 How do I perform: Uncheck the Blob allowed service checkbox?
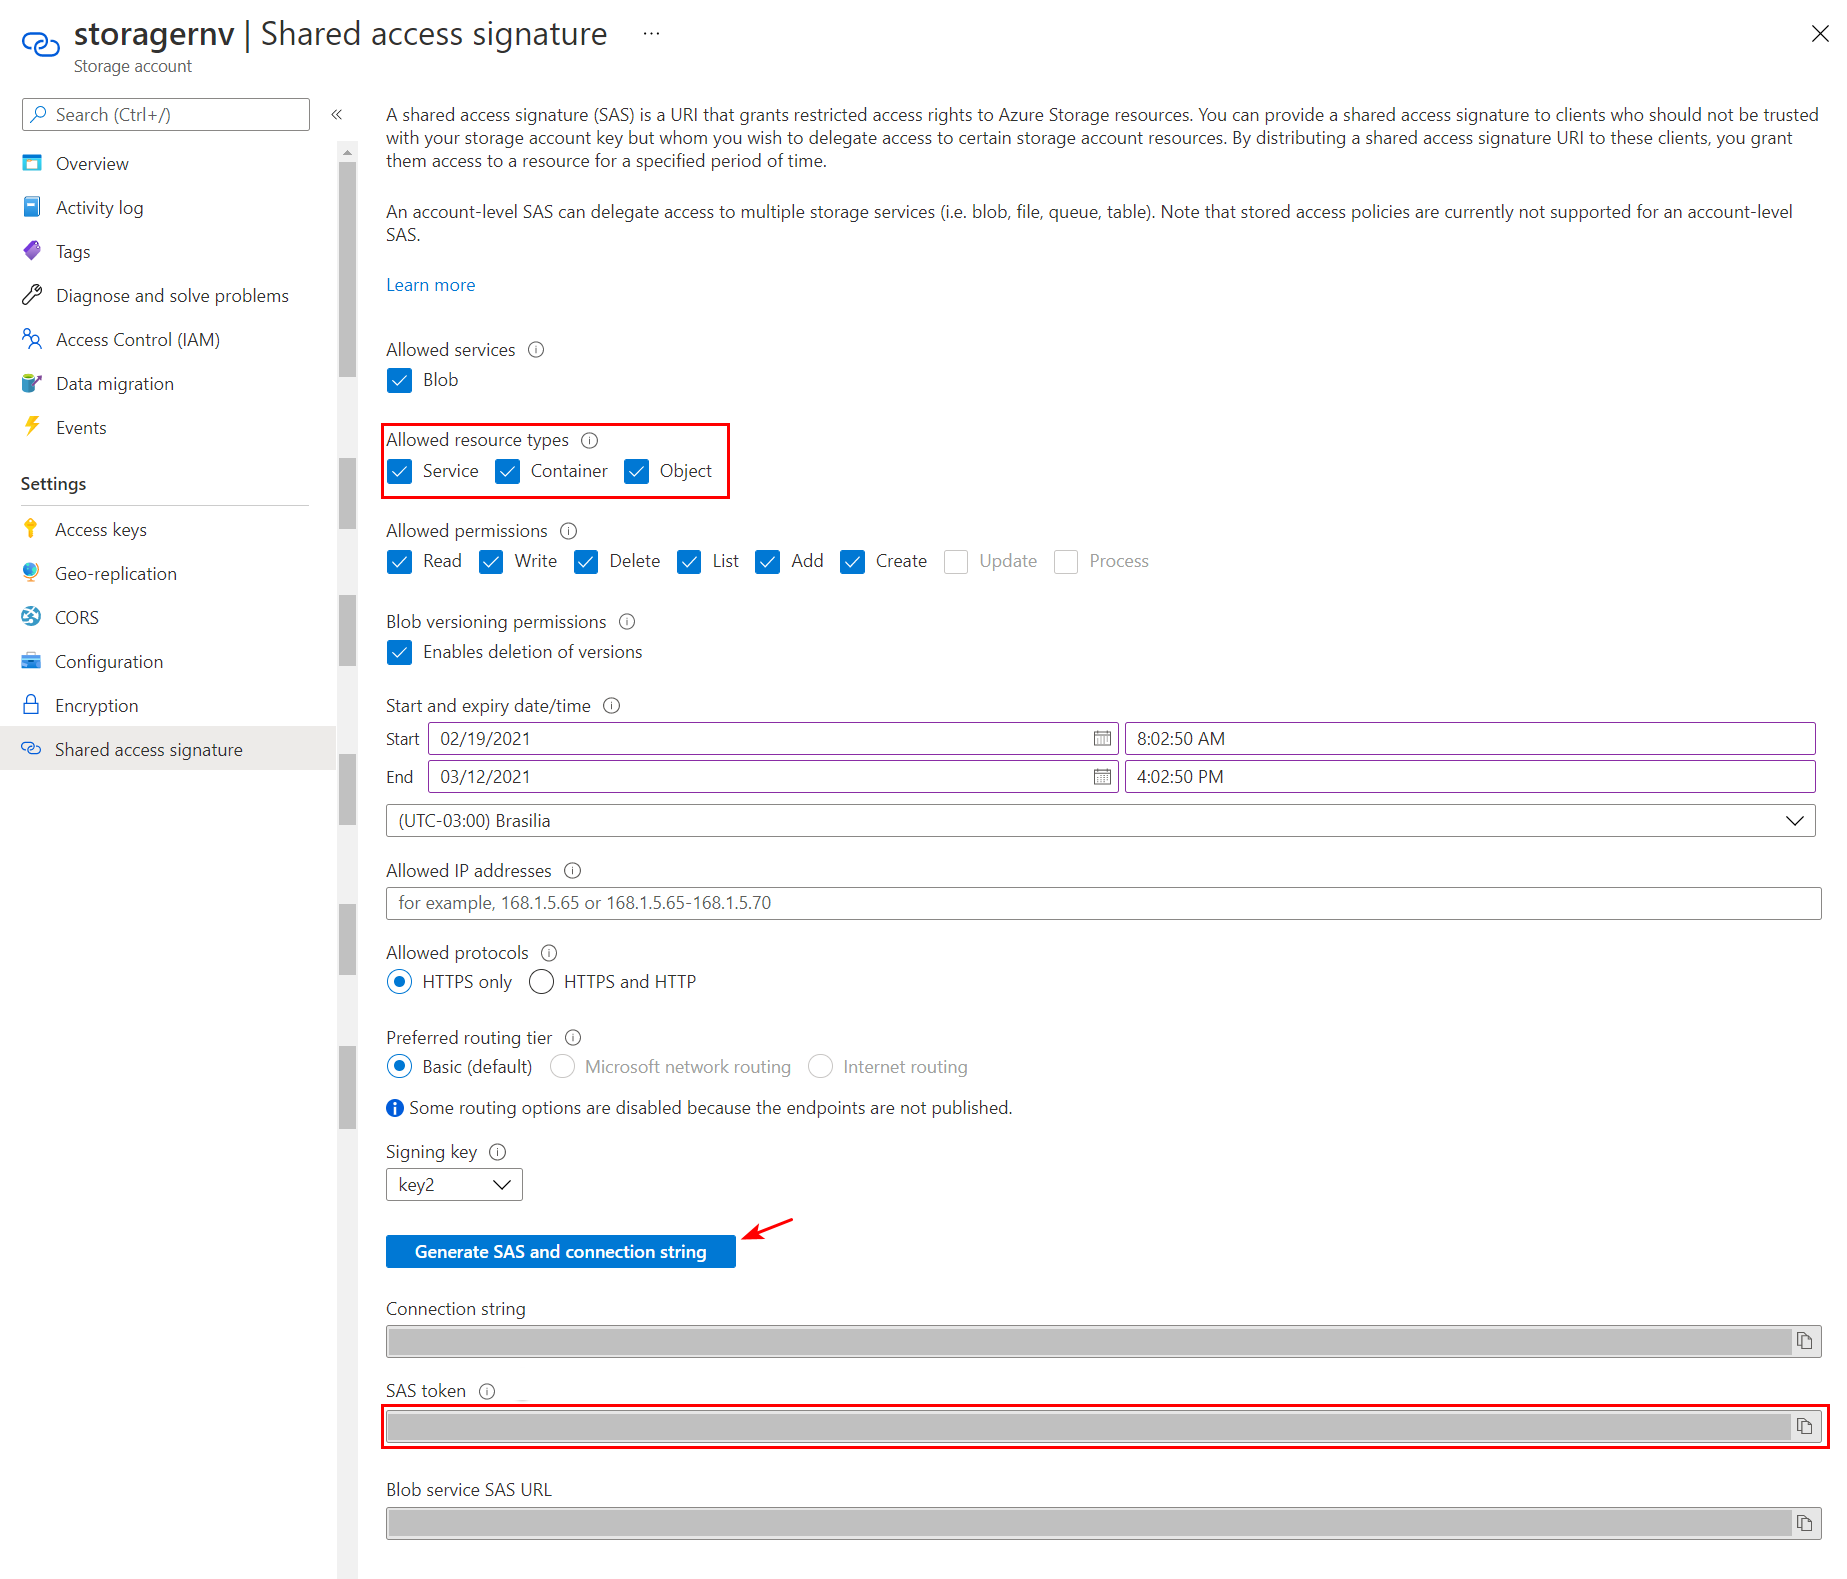point(399,380)
